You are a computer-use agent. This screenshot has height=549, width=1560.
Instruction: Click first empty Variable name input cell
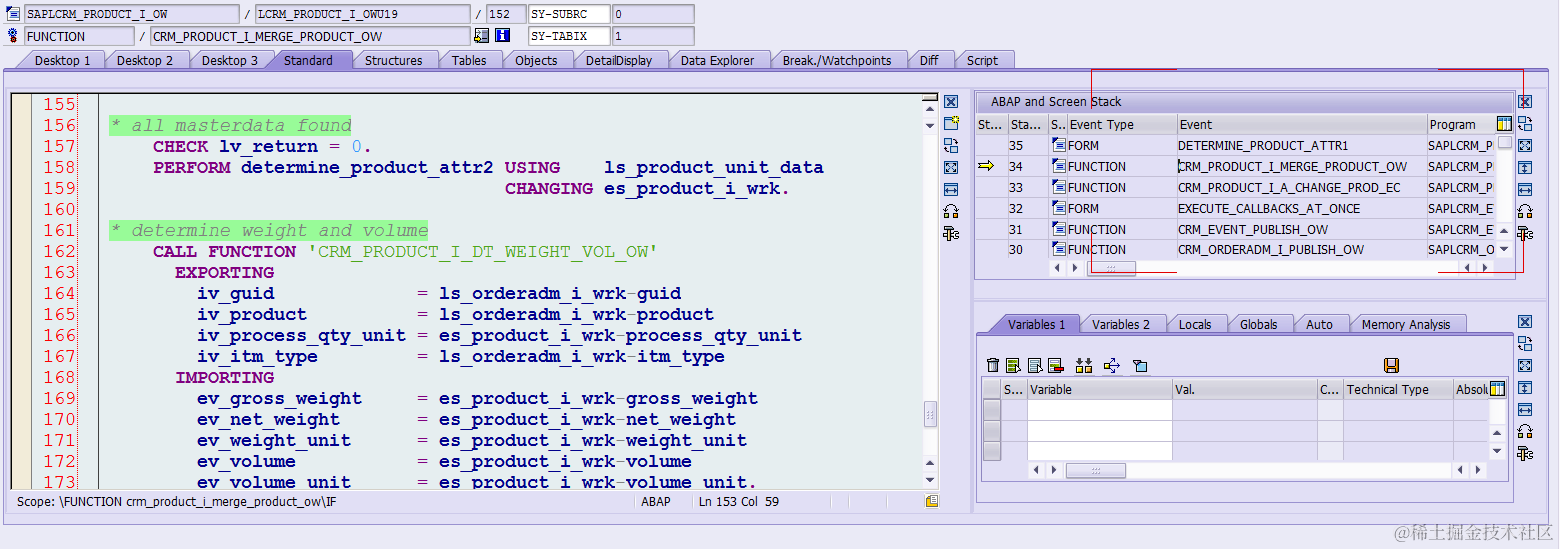coord(1099,410)
